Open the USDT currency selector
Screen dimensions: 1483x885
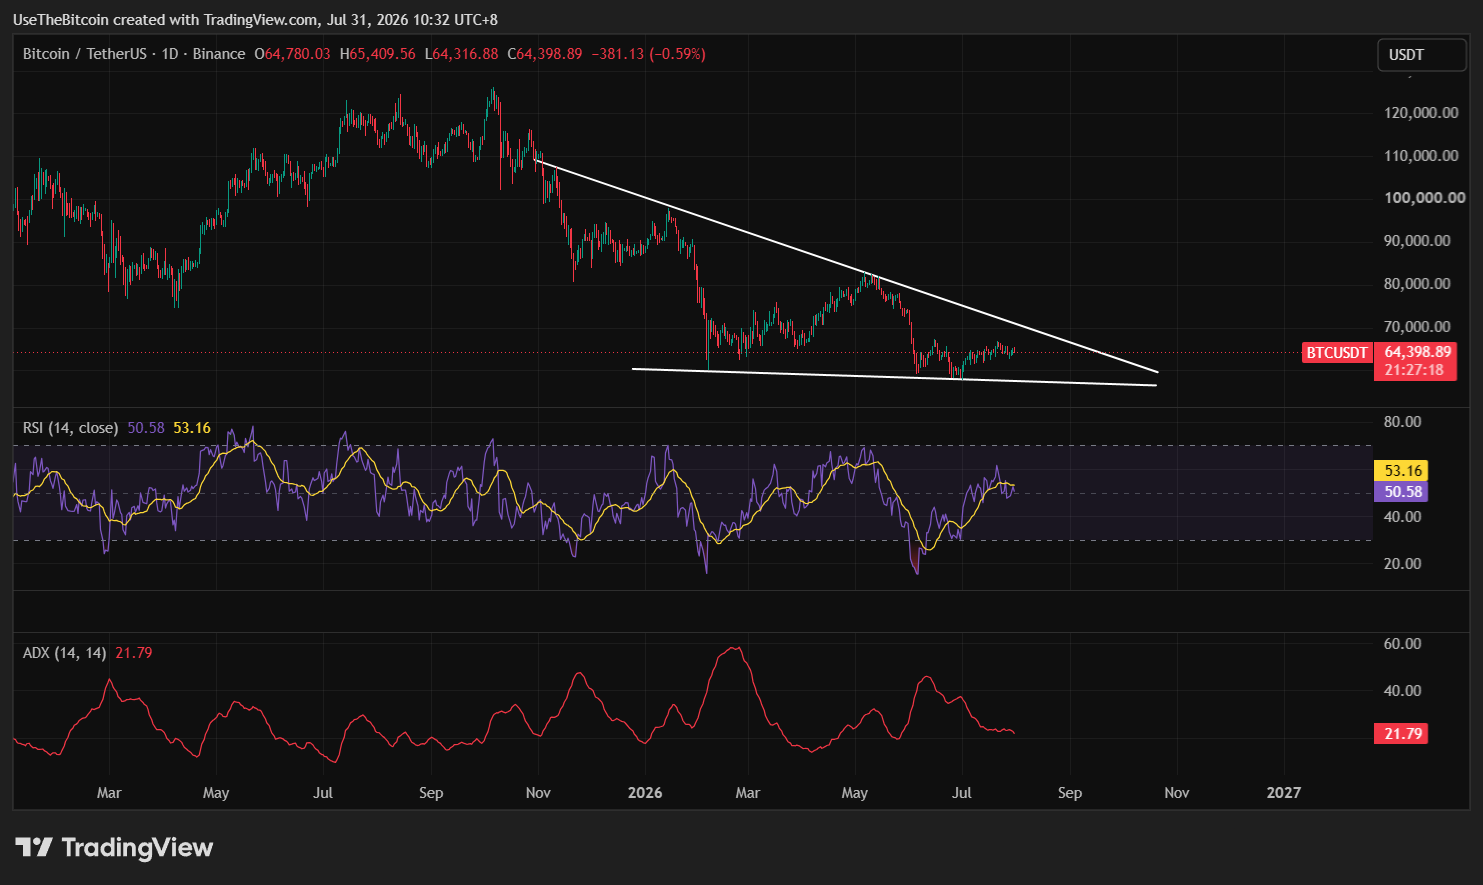click(x=1420, y=55)
